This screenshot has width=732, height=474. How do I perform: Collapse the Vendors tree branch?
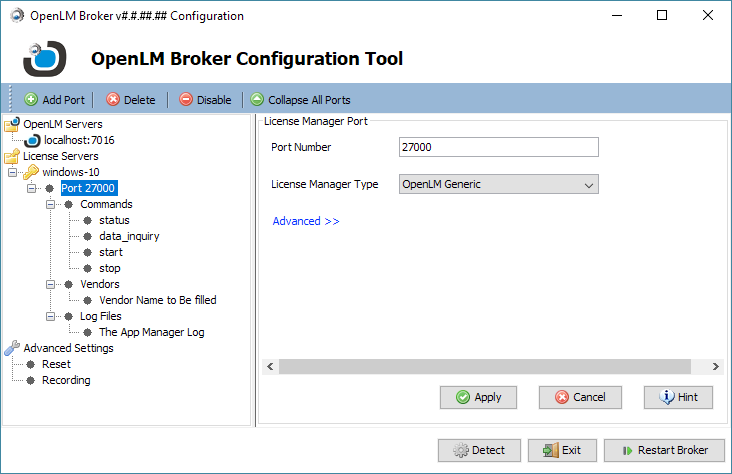50,284
